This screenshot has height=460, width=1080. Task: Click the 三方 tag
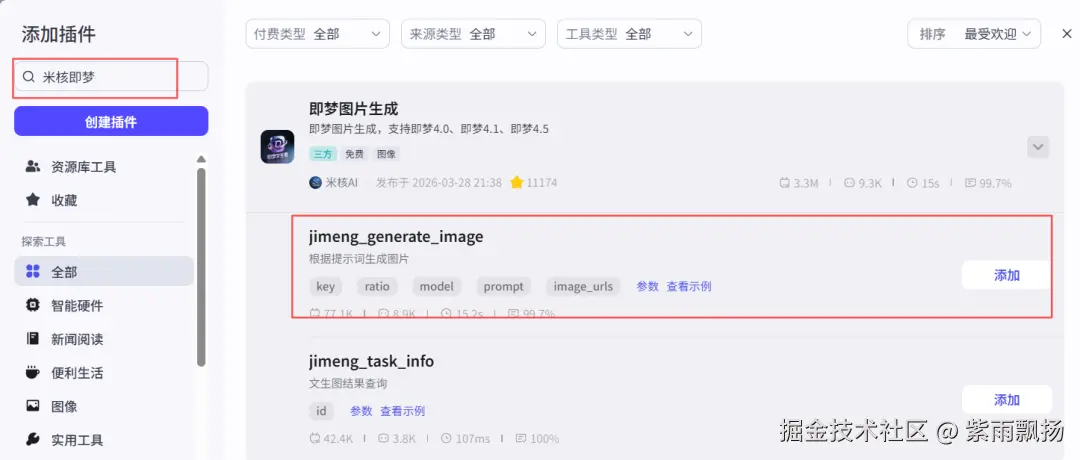pos(322,154)
